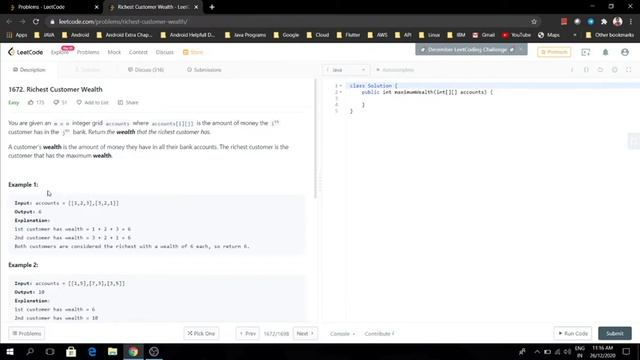Viewport: 640px width, 360px height.
Task: Open the Contest nav item
Action: 138,52
